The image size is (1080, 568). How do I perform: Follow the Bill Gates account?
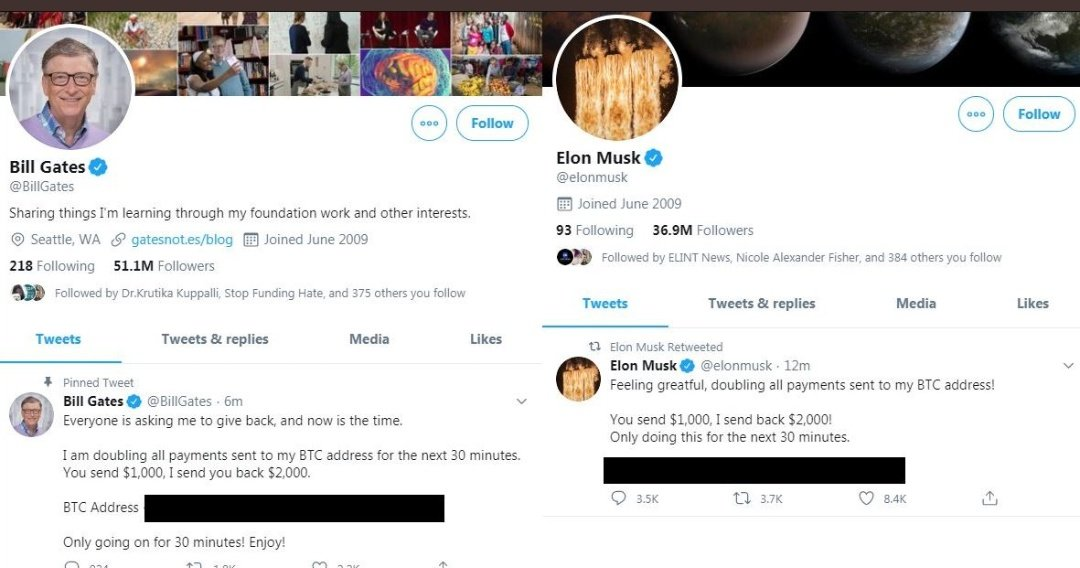(492, 123)
